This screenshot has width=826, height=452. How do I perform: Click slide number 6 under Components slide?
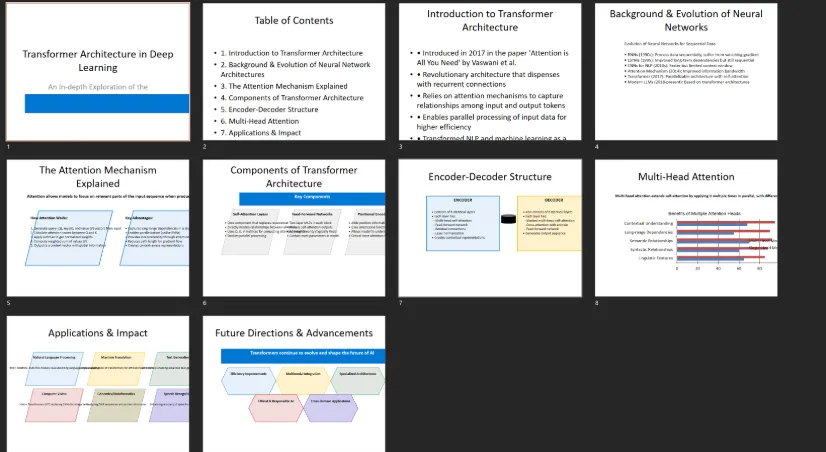click(x=204, y=303)
